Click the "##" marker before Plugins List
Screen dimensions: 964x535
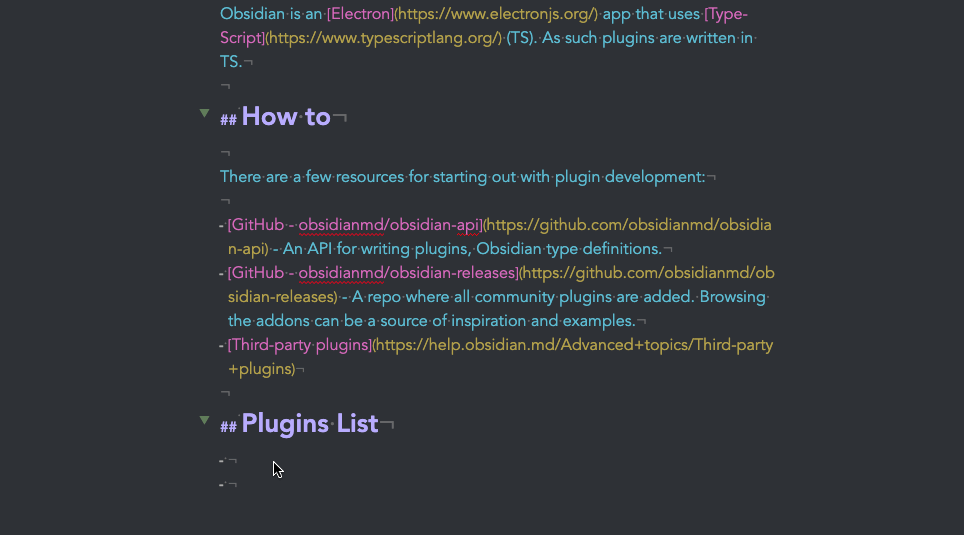[x=229, y=426]
